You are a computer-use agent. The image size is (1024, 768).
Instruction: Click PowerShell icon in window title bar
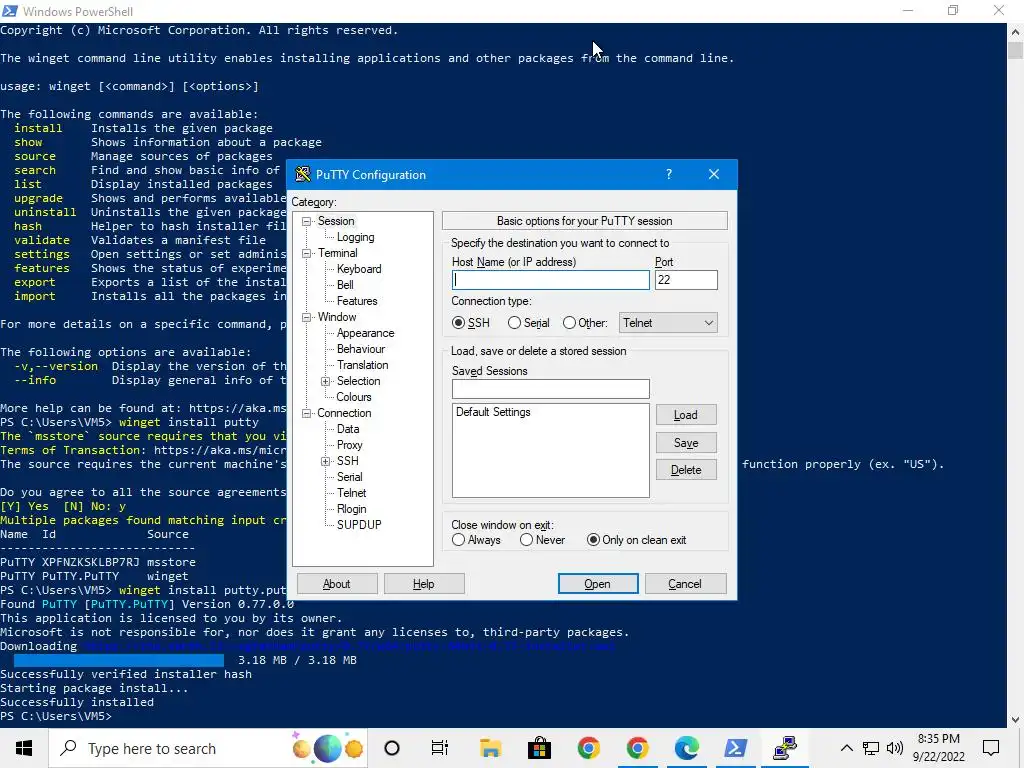10,11
